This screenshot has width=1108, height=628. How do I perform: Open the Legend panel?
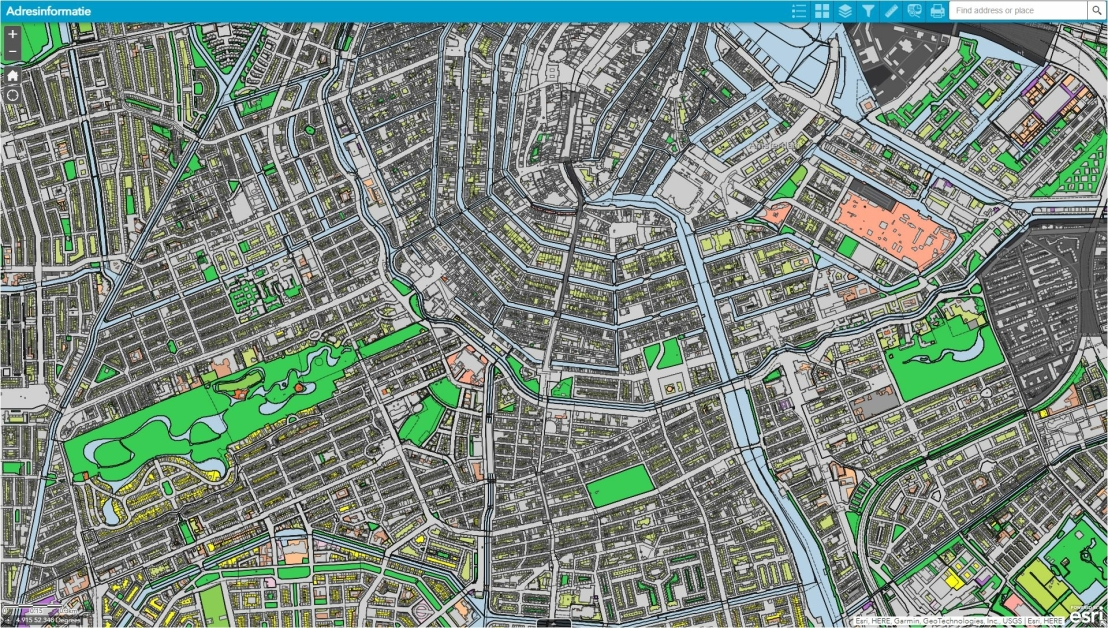799,10
